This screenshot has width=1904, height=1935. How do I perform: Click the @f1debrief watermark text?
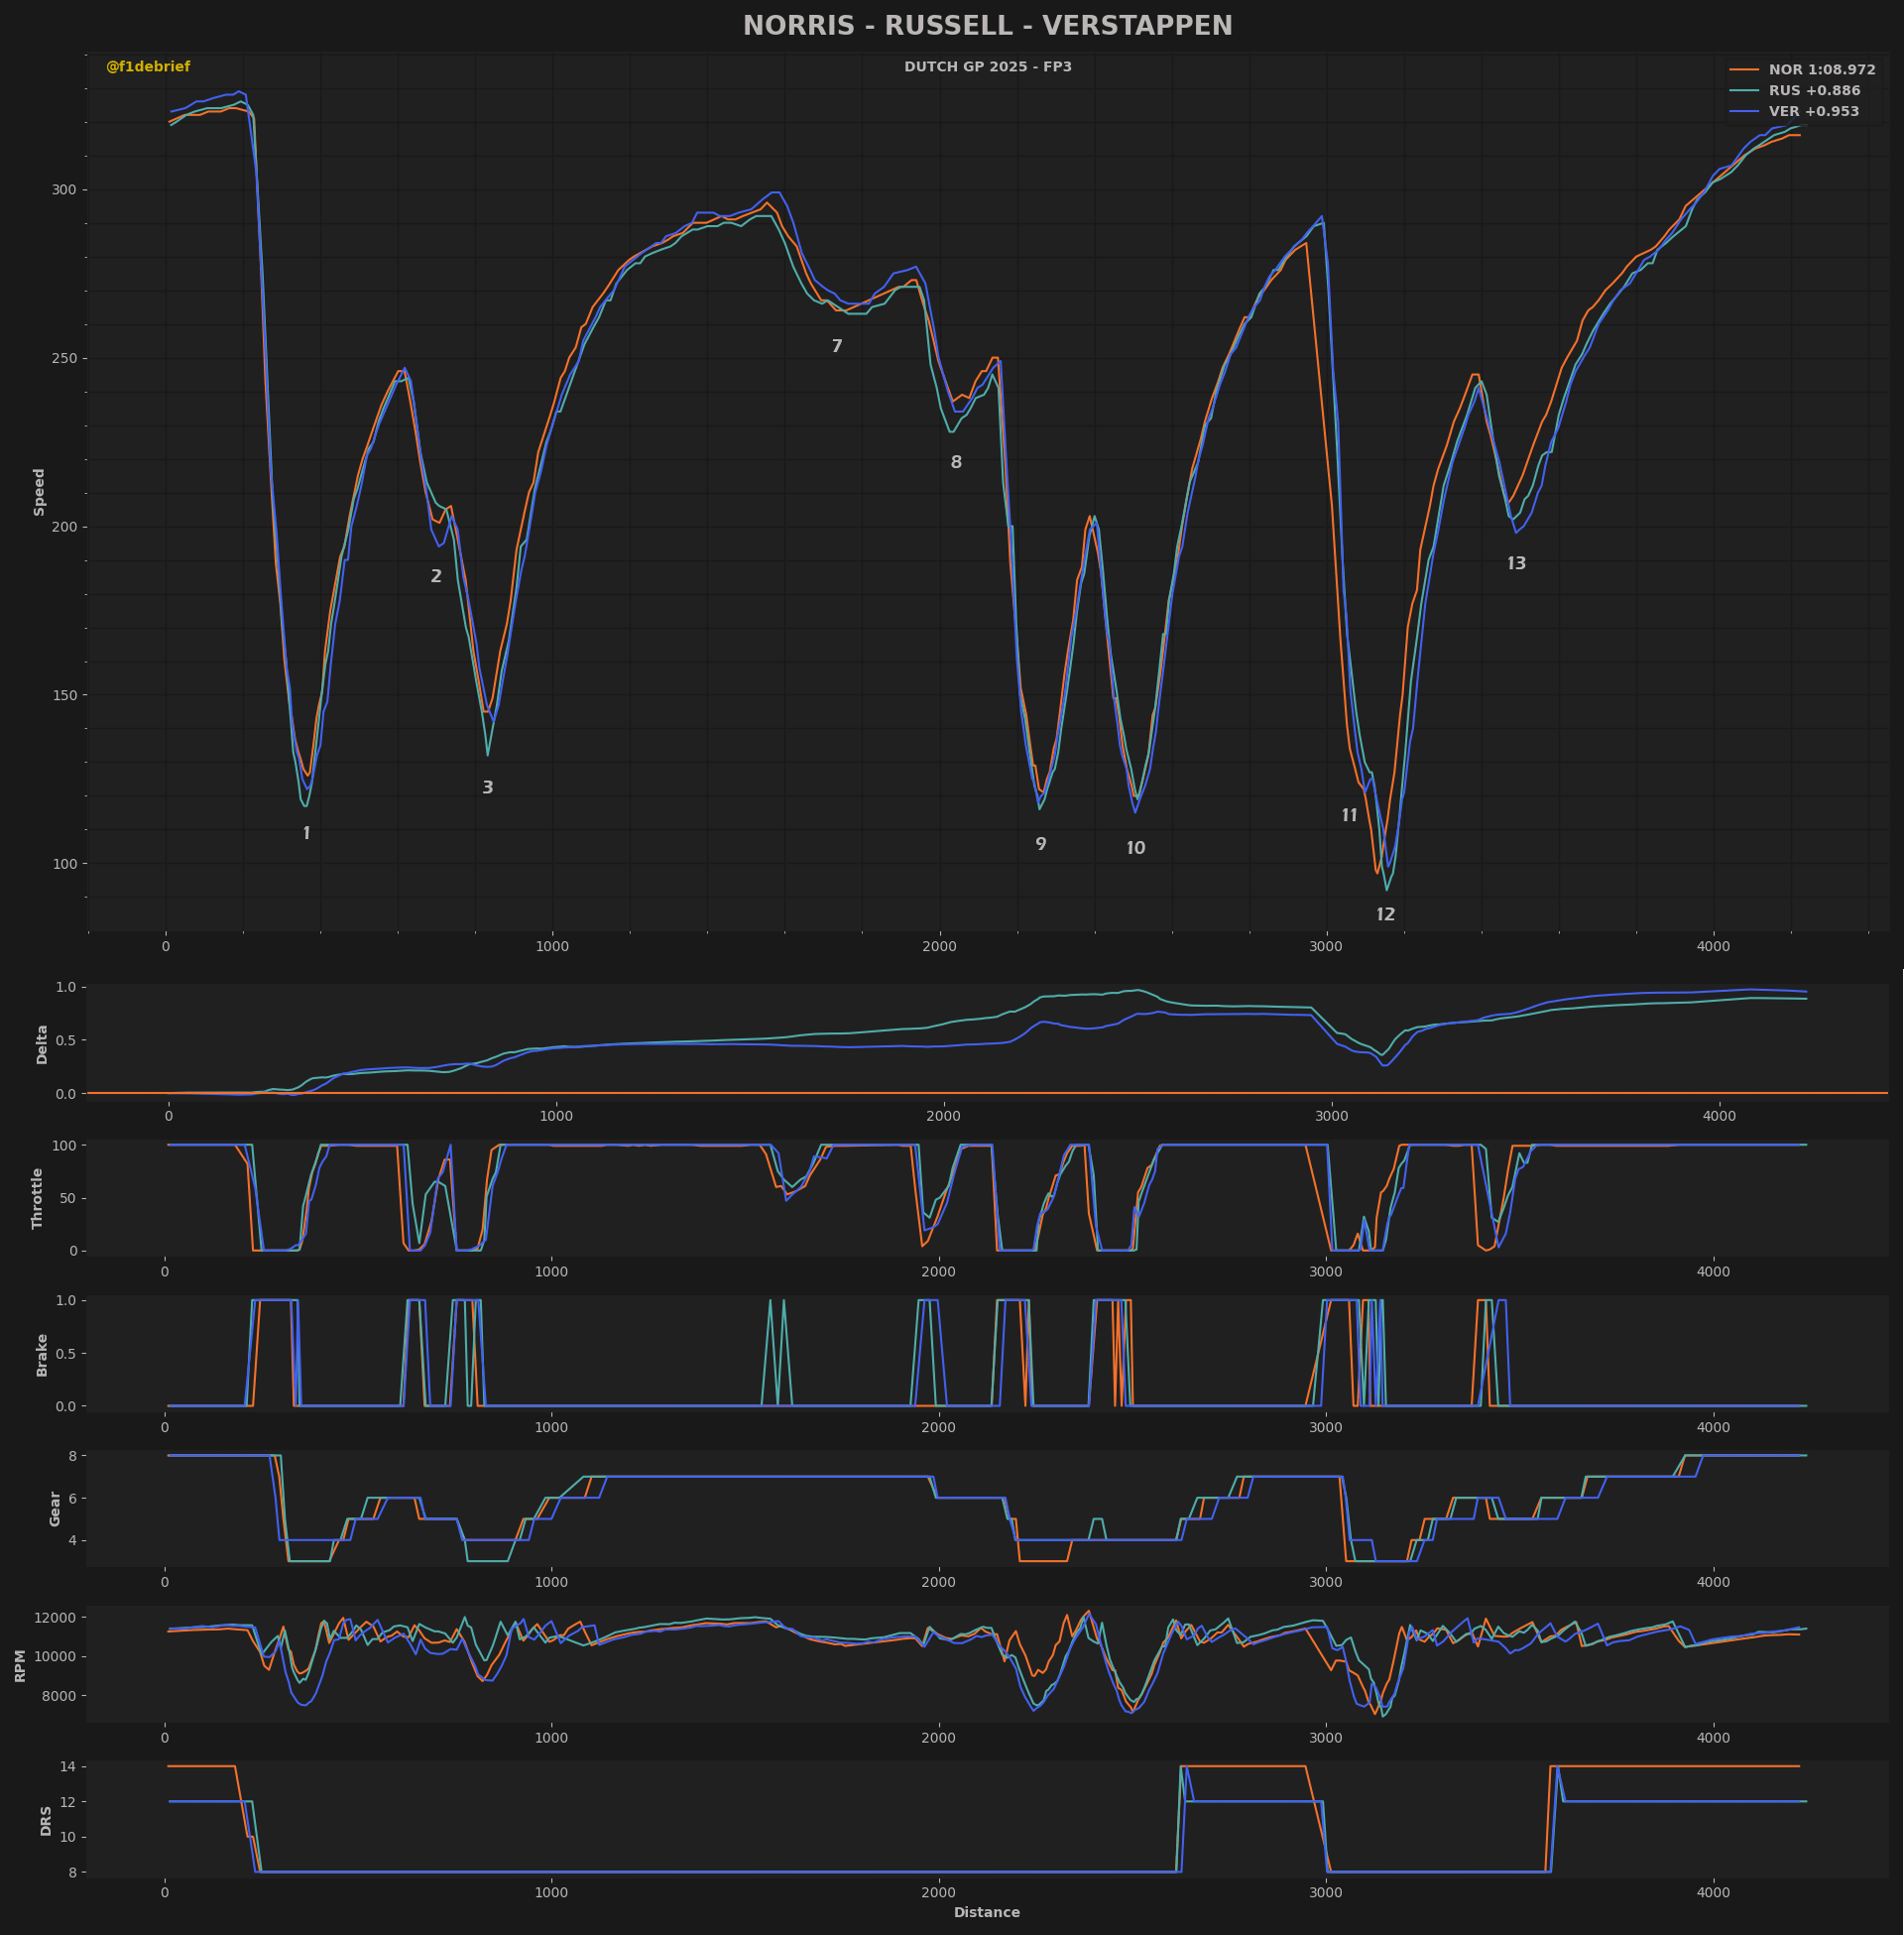pos(148,67)
